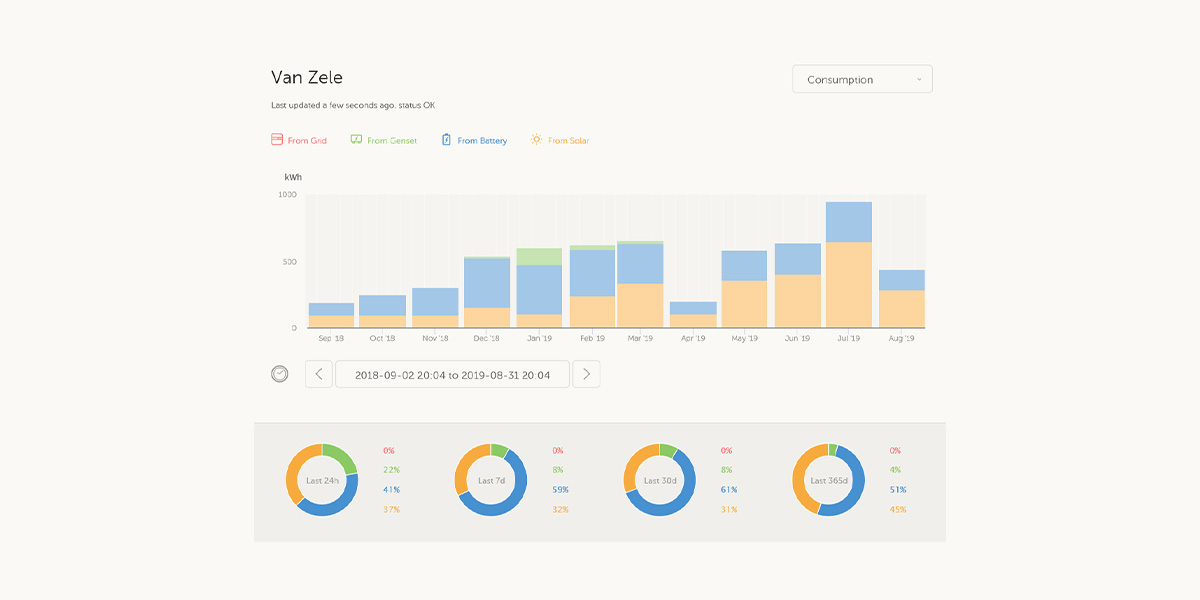This screenshot has width=1200, height=600.
Task: Click the Last 24h donut chart
Action: pos(321,480)
